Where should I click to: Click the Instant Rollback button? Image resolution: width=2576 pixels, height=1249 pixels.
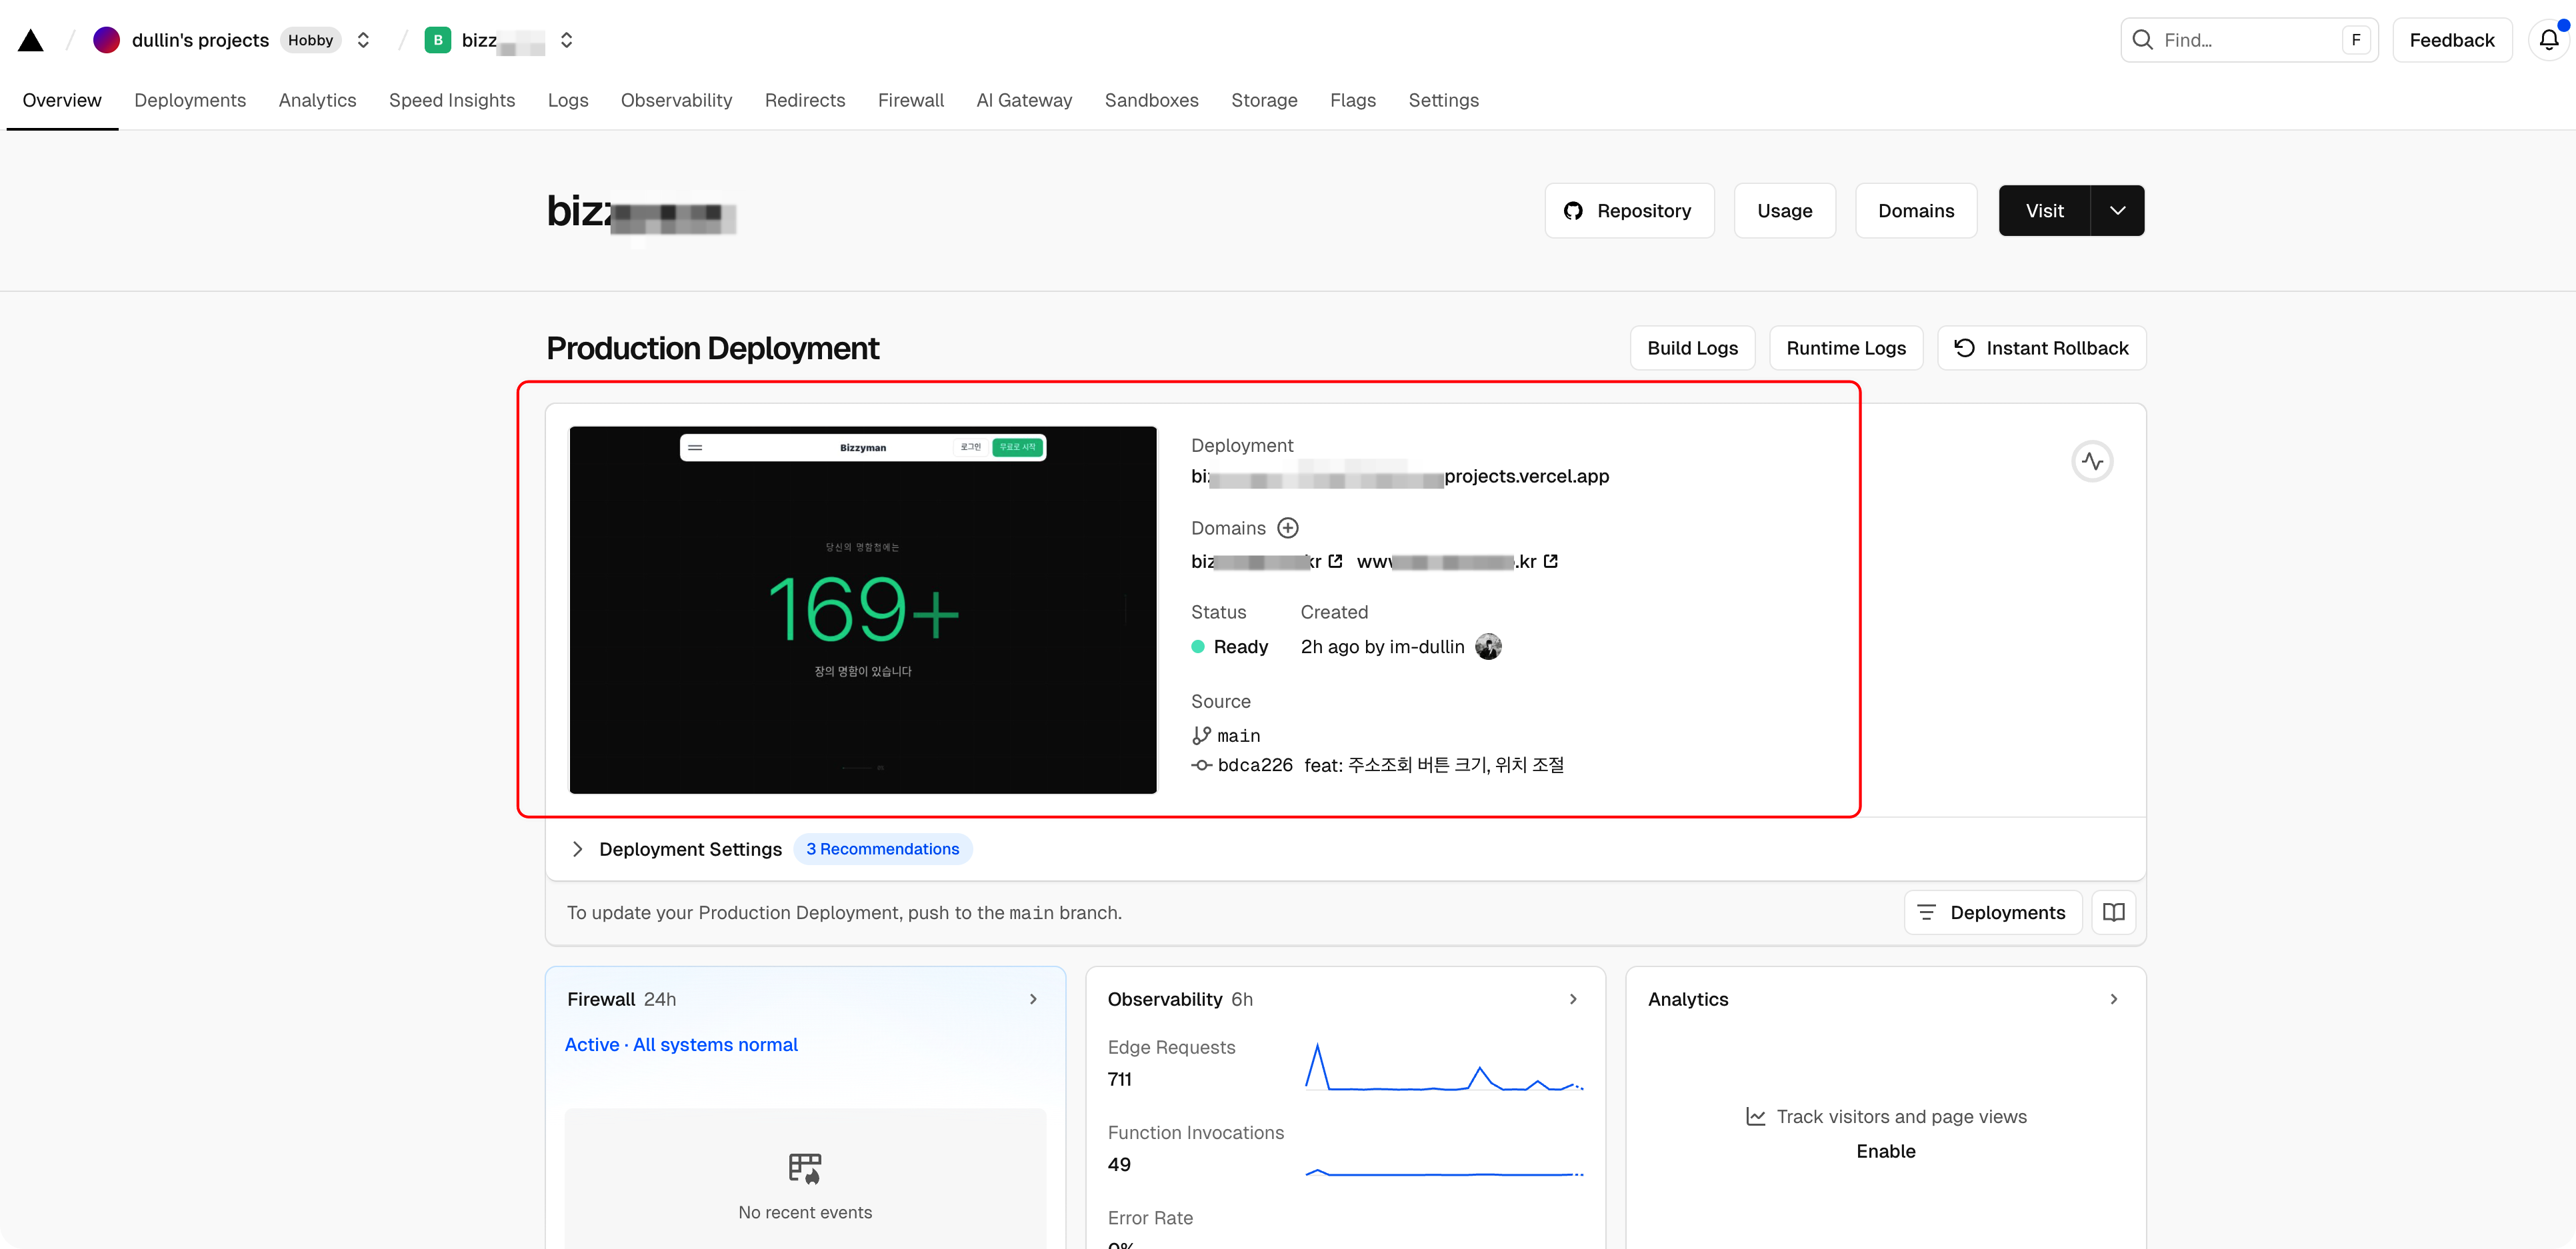pos(2041,348)
